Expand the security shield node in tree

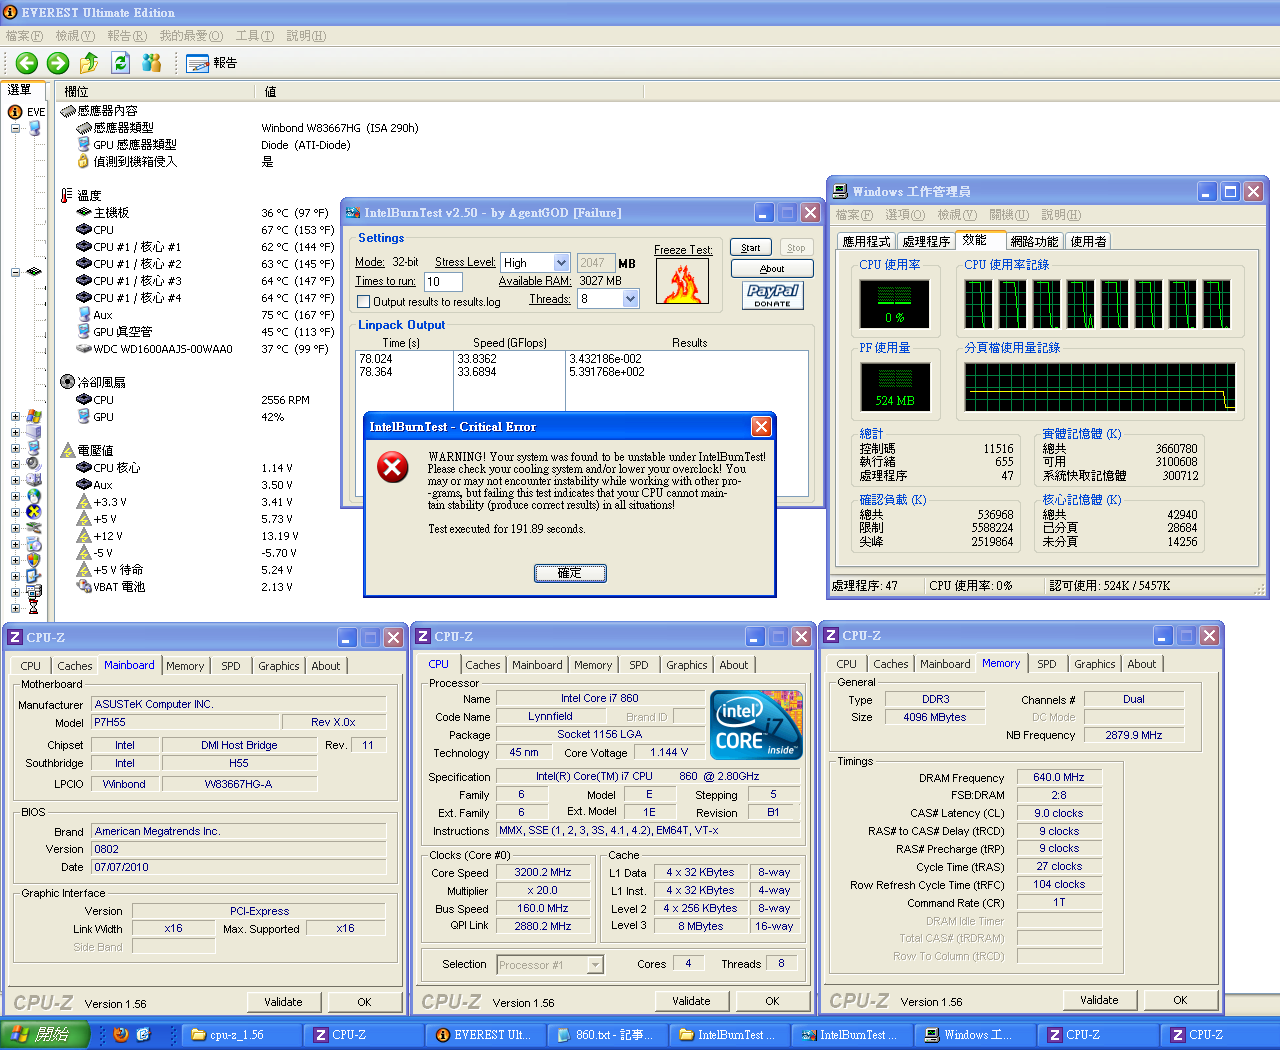pyautogui.click(x=15, y=560)
